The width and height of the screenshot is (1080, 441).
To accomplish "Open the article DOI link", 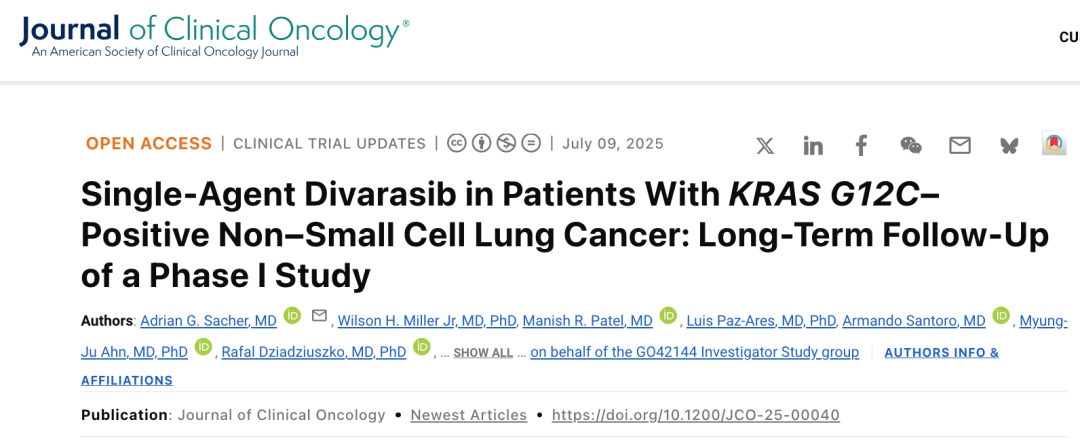I will tap(695, 415).
